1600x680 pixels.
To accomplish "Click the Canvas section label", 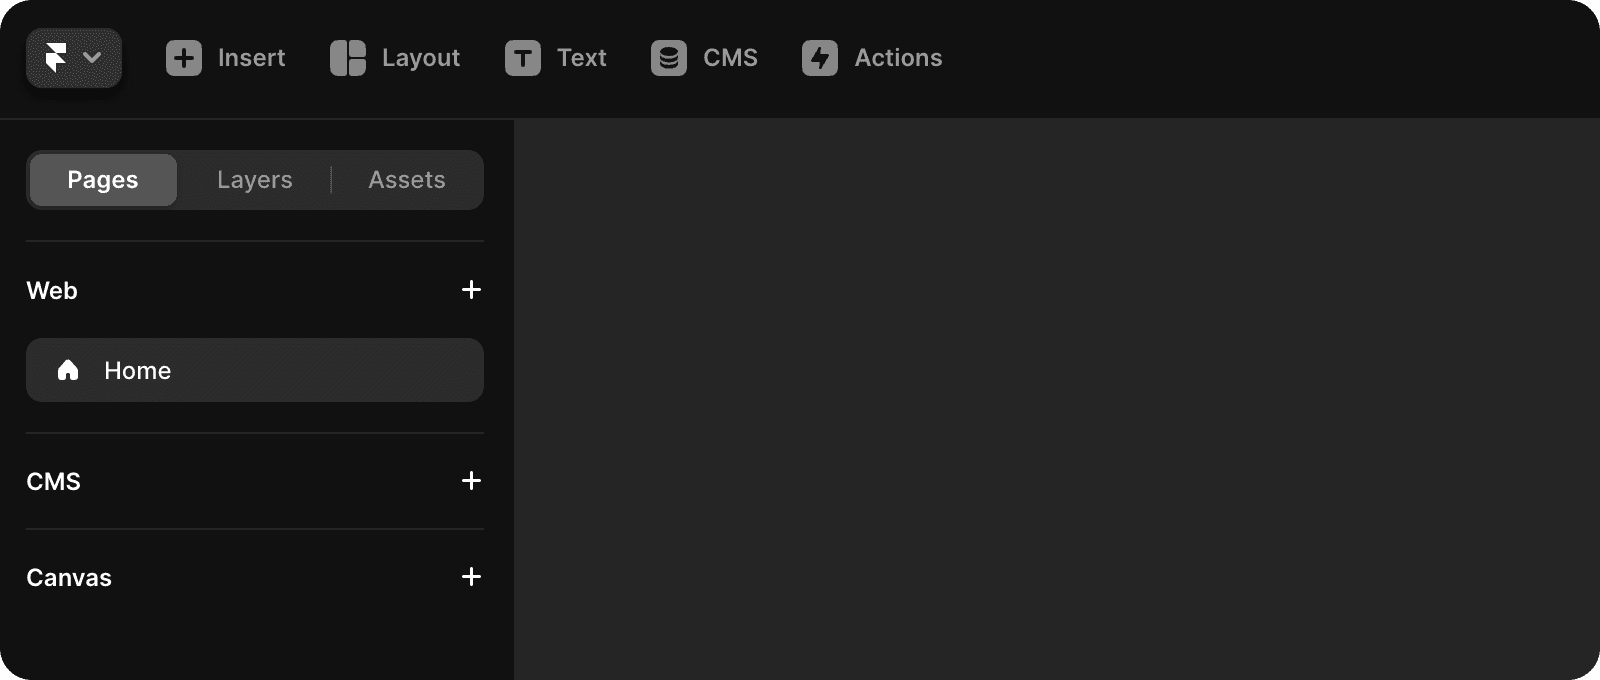I will point(68,576).
